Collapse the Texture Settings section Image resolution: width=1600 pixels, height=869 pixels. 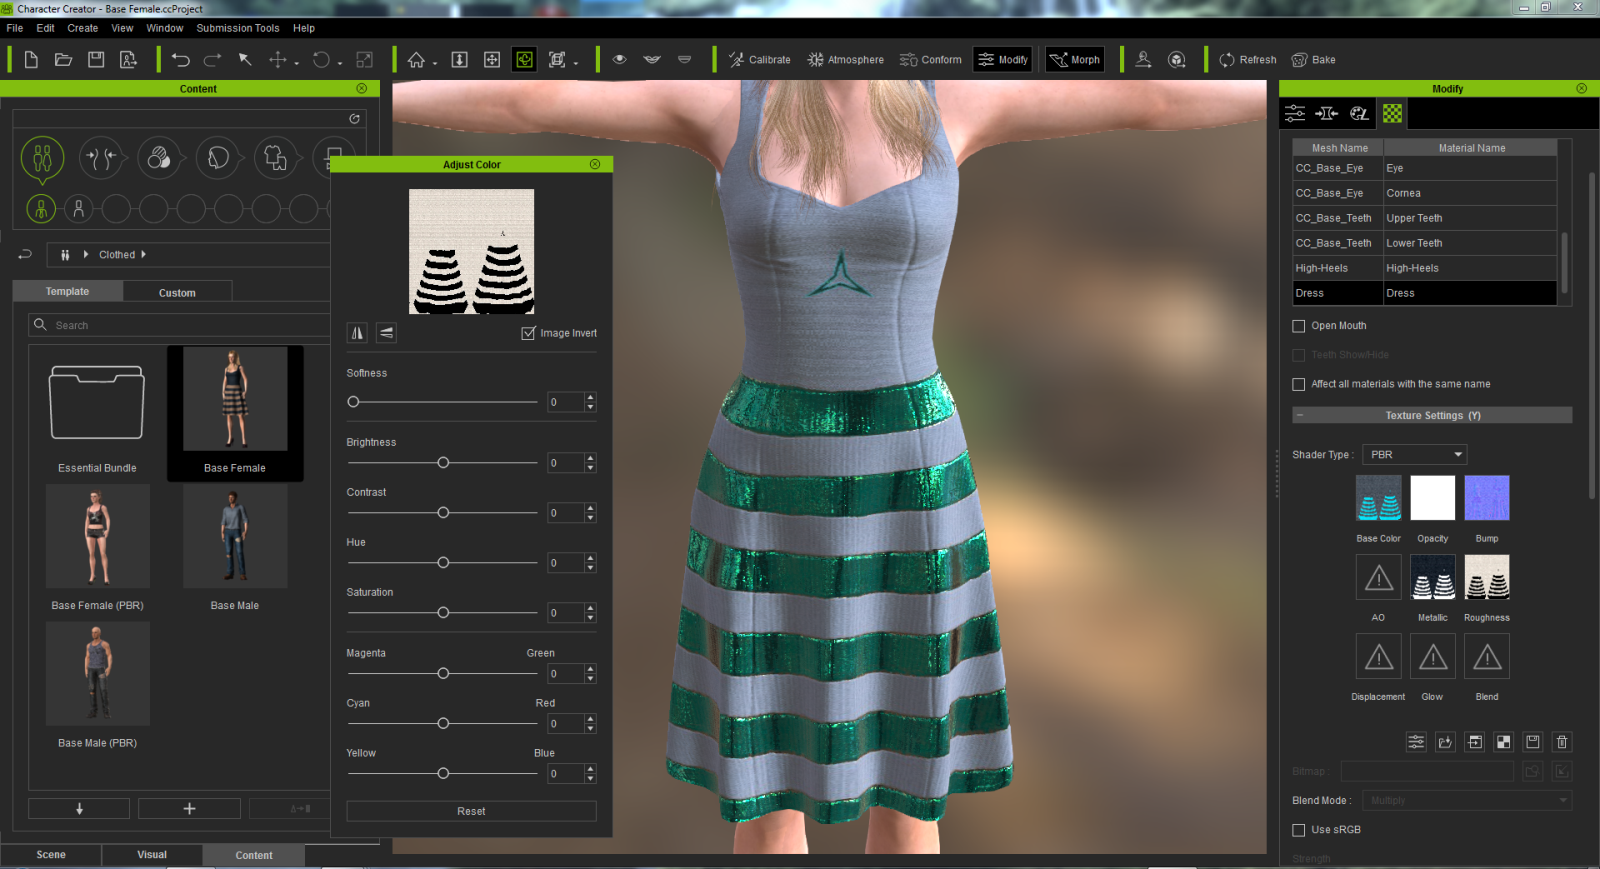pyautogui.click(x=1299, y=415)
